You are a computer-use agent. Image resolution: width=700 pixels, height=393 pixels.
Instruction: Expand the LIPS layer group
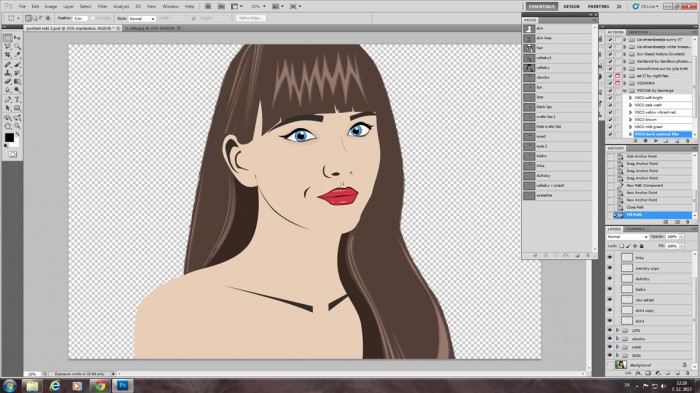tap(618, 330)
